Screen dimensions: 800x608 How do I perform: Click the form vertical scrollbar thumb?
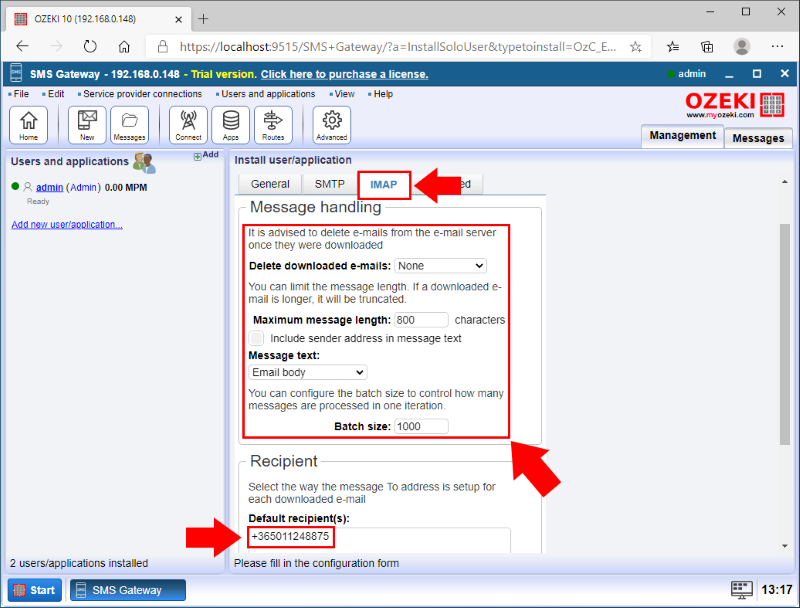[785, 334]
